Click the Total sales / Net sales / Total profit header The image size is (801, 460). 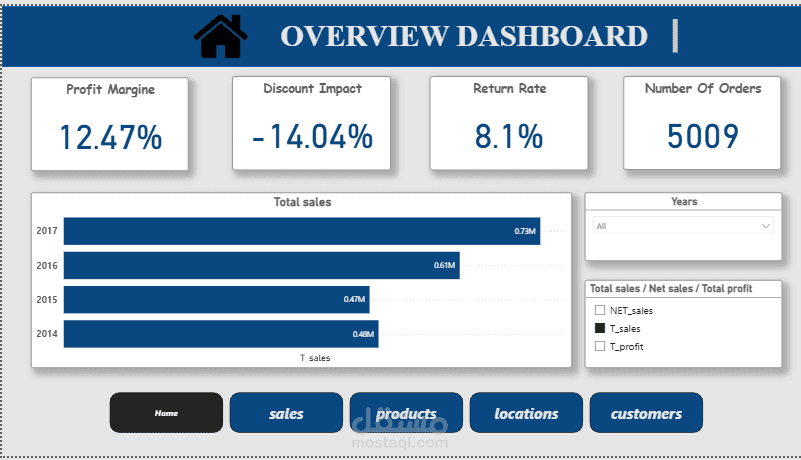tap(671, 288)
